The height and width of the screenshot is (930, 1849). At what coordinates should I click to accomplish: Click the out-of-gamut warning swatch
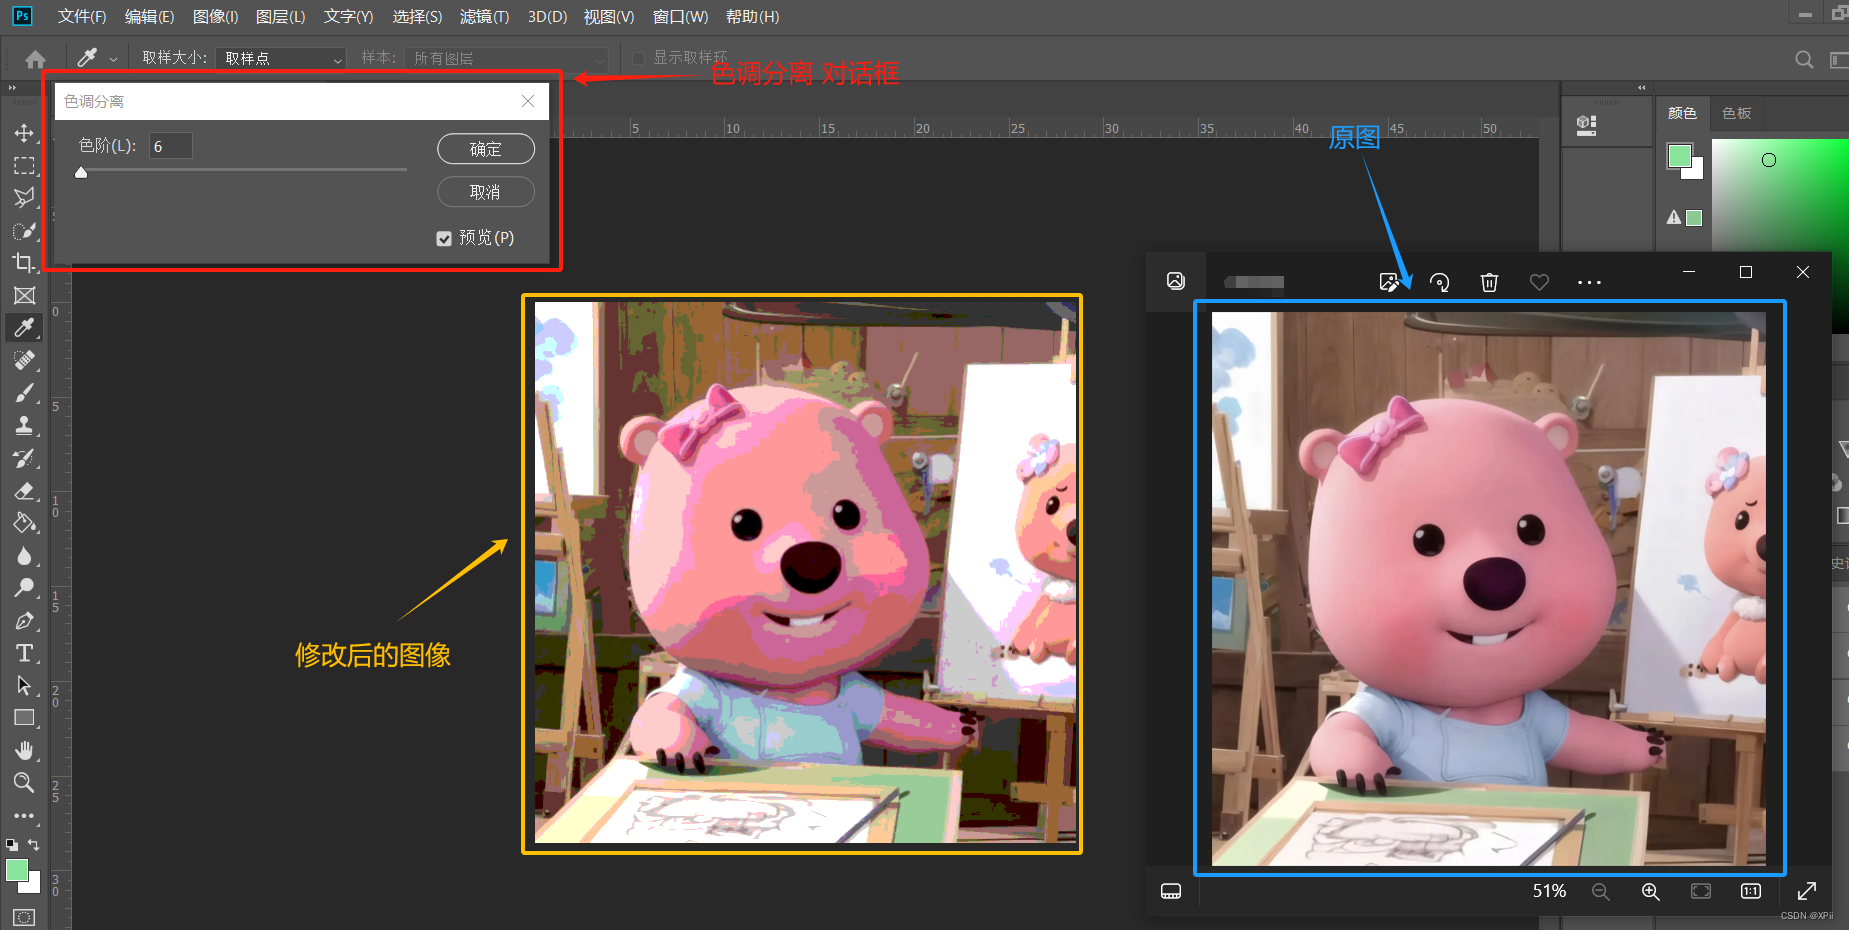point(1694,218)
